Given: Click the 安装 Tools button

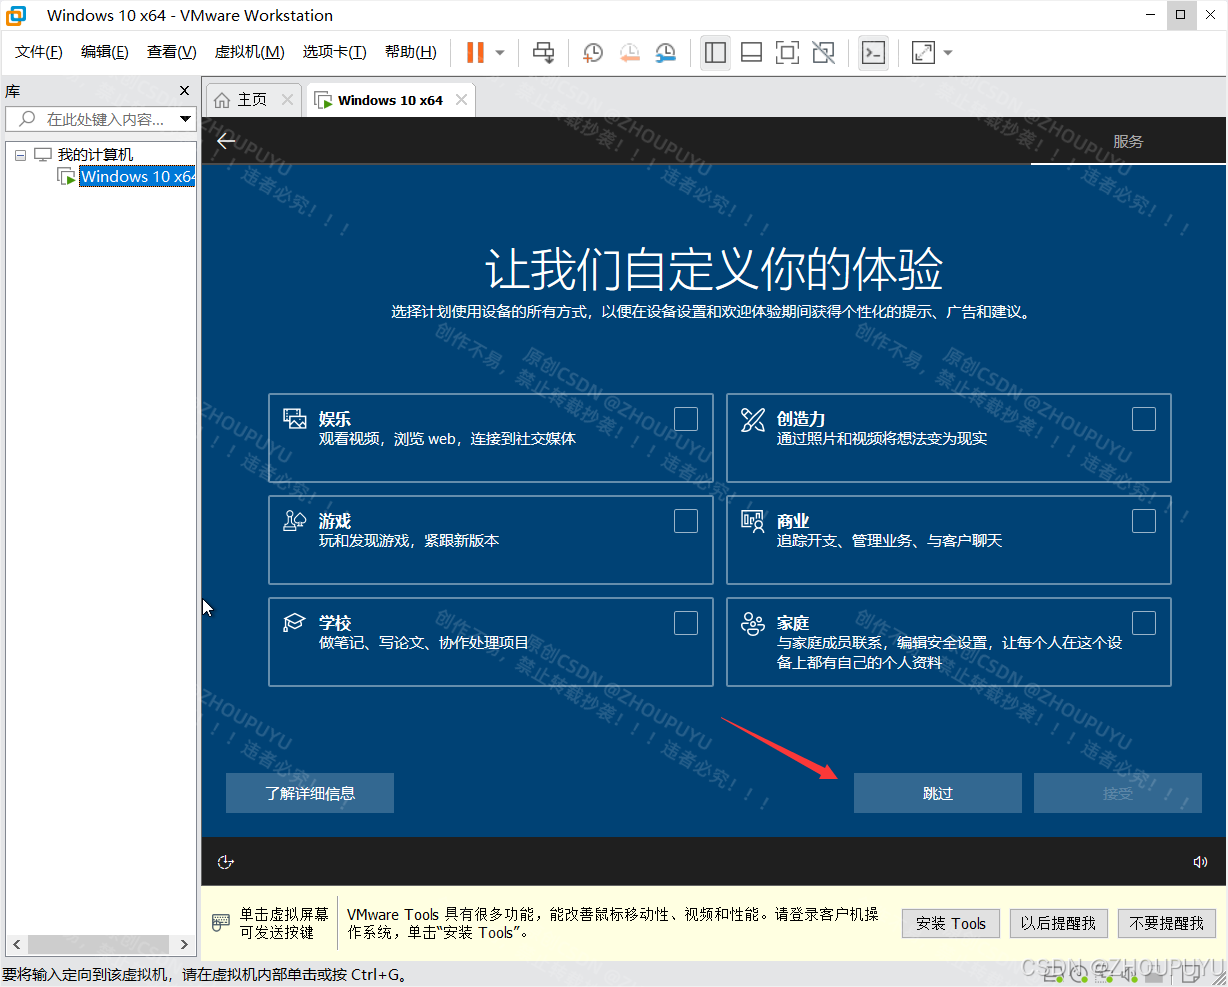Looking at the screenshot, I should coord(951,923).
